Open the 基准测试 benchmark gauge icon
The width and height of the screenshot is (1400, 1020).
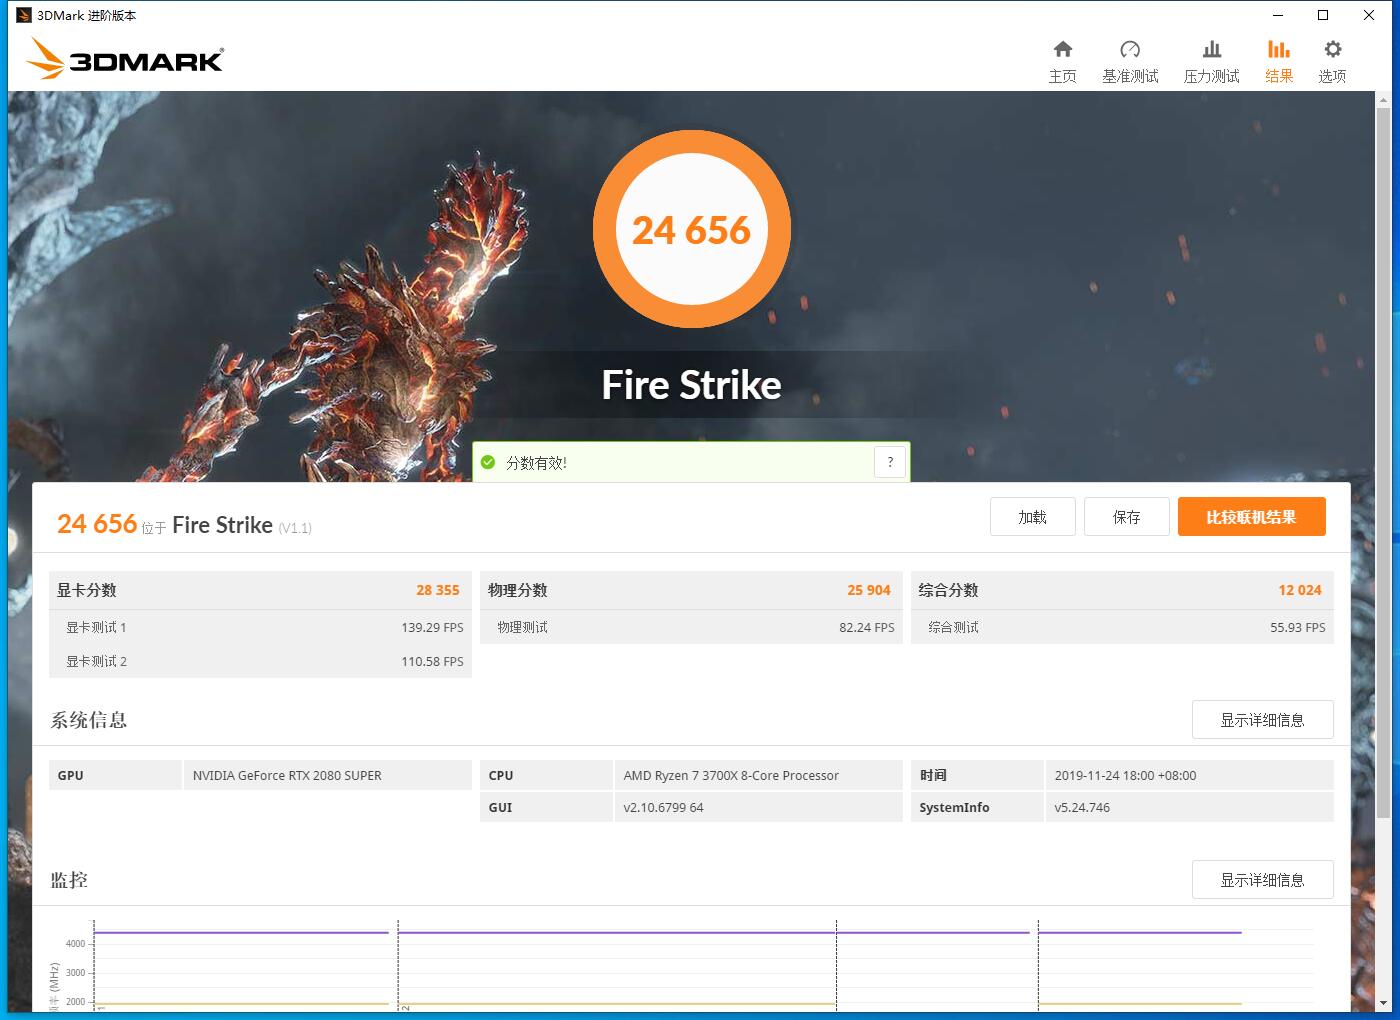tap(1130, 49)
